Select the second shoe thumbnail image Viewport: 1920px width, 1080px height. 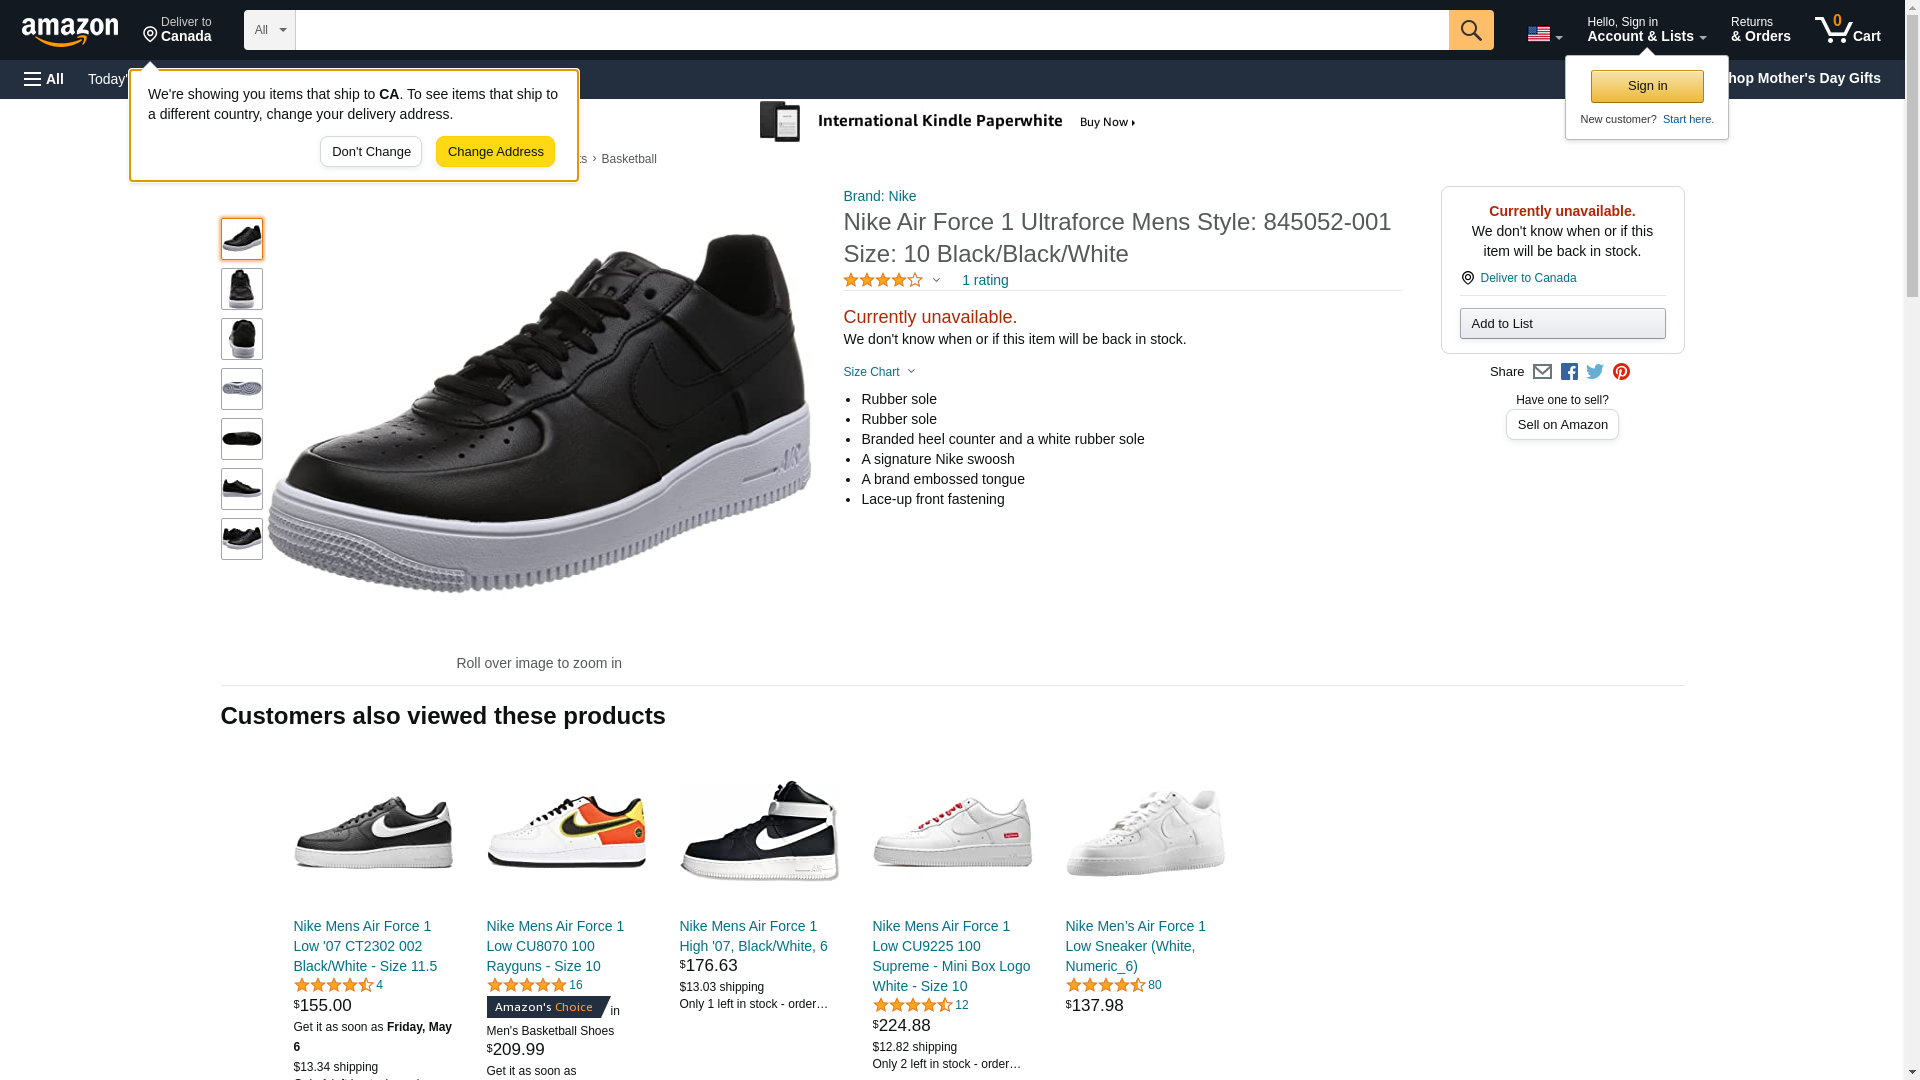(x=242, y=289)
